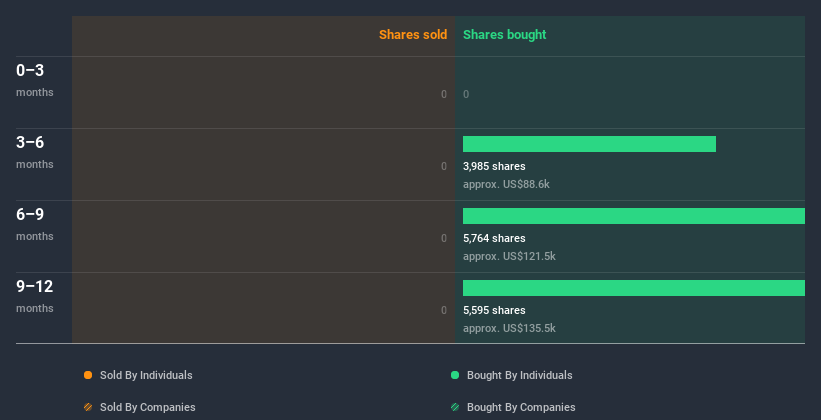Click the Shares bought column header
This screenshot has height=420, width=821.
[x=505, y=35]
